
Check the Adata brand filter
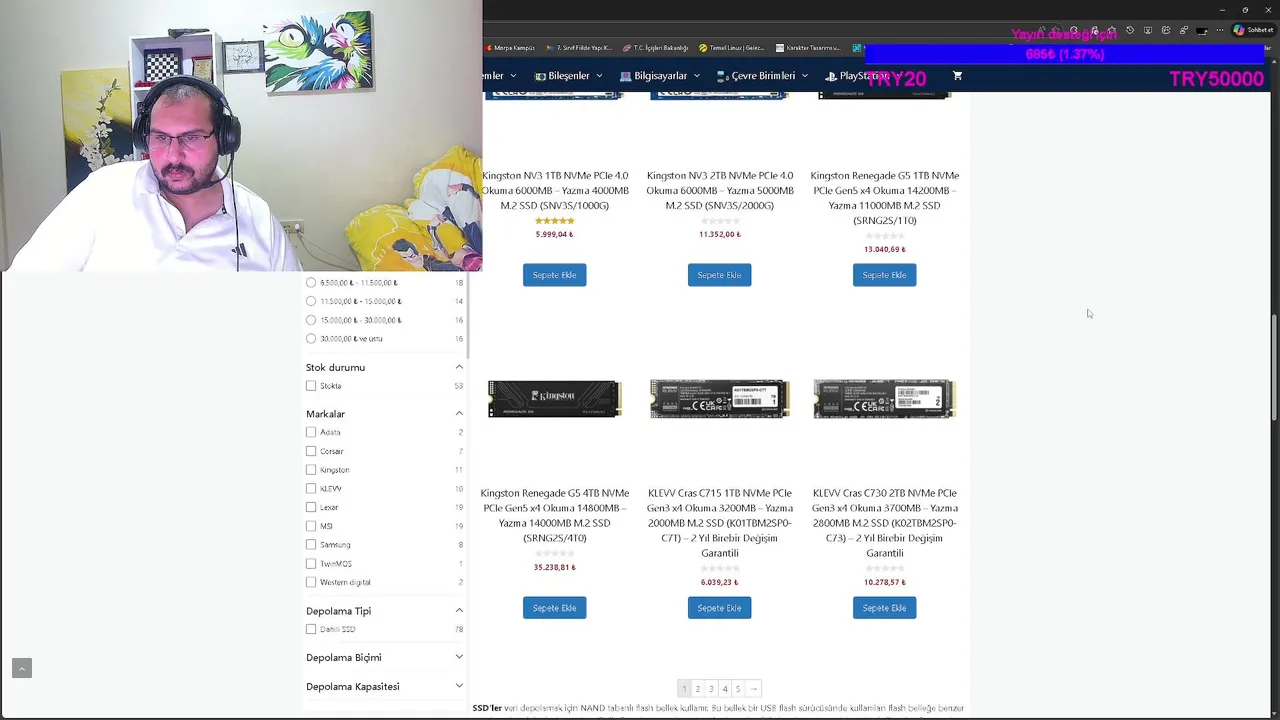pyautogui.click(x=311, y=432)
